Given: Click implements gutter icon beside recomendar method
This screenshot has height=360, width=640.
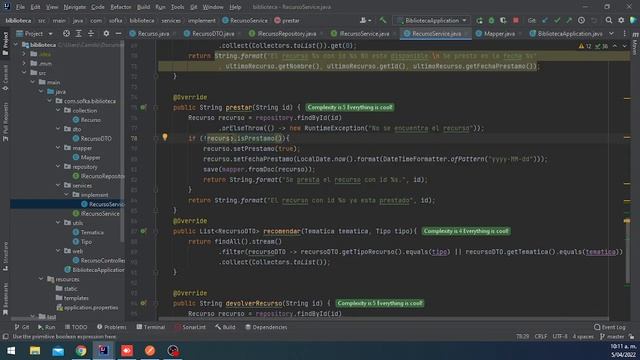Looking at the screenshot, I should (x=143, y=231).
